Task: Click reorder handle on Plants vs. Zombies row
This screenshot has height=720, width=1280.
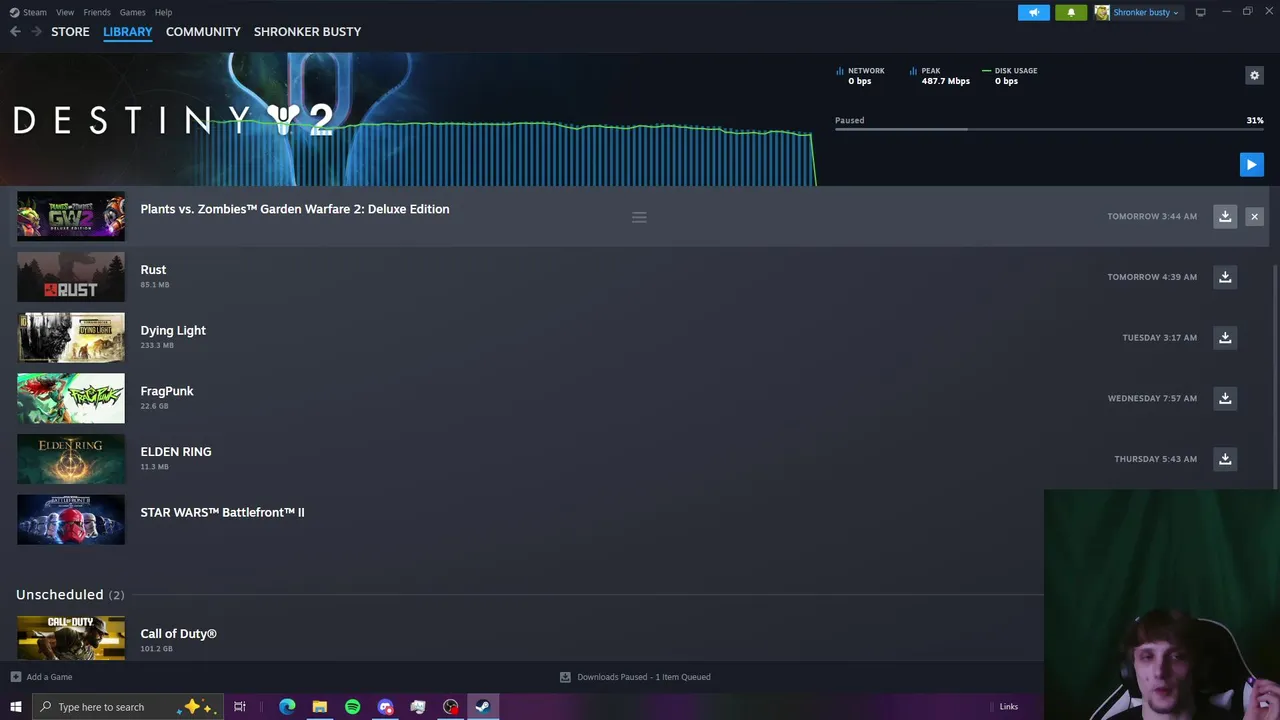Action: coord(639,217)
